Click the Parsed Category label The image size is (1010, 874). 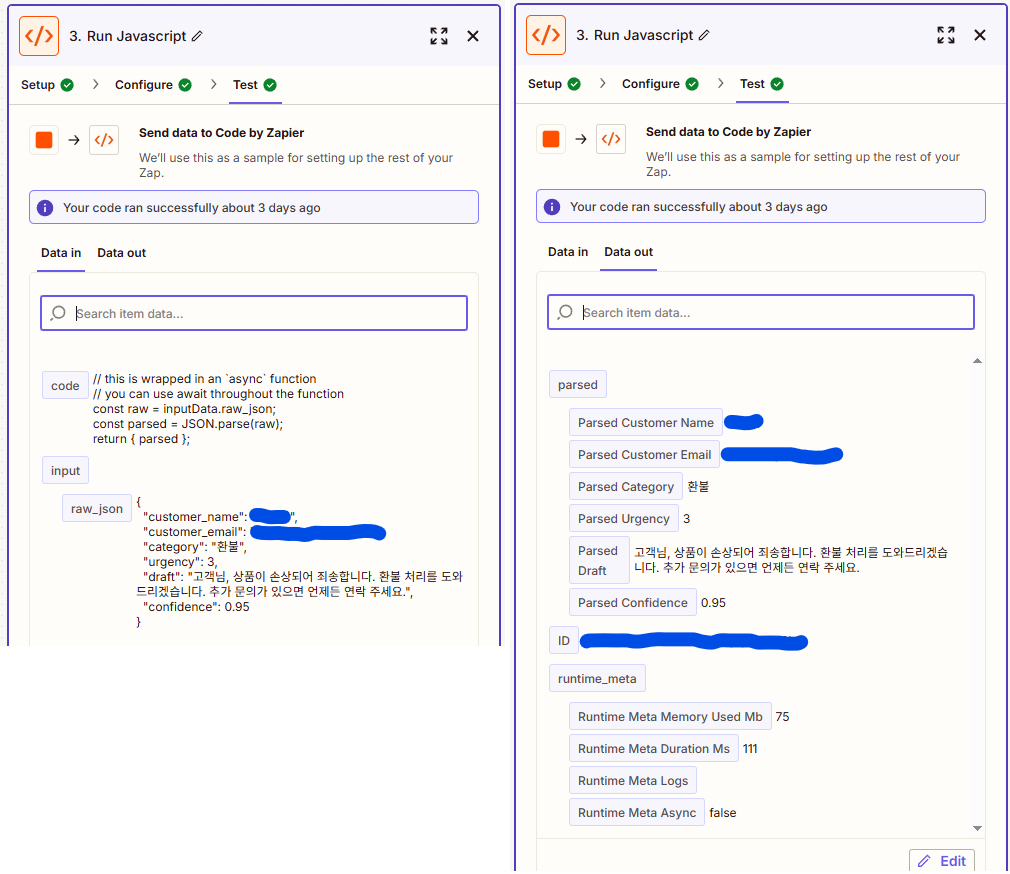click(x=625, y=486)
